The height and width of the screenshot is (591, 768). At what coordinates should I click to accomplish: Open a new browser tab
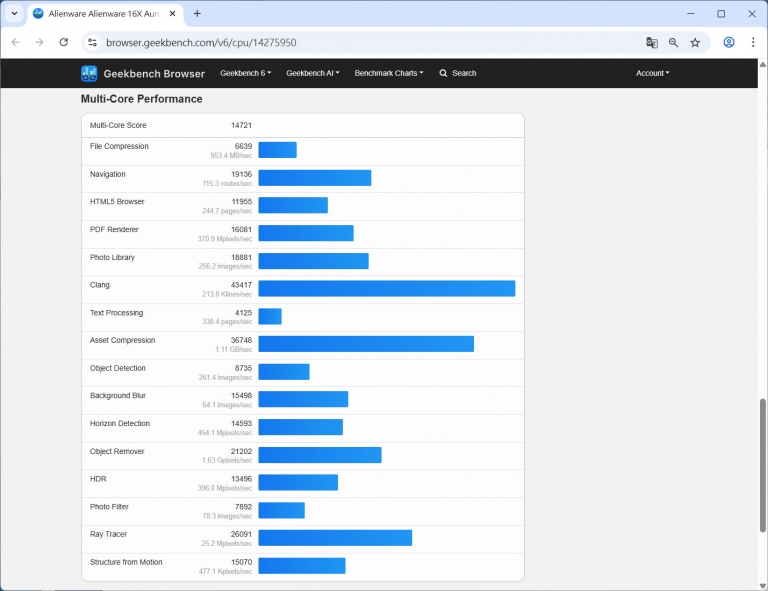(x=197, y=14)
